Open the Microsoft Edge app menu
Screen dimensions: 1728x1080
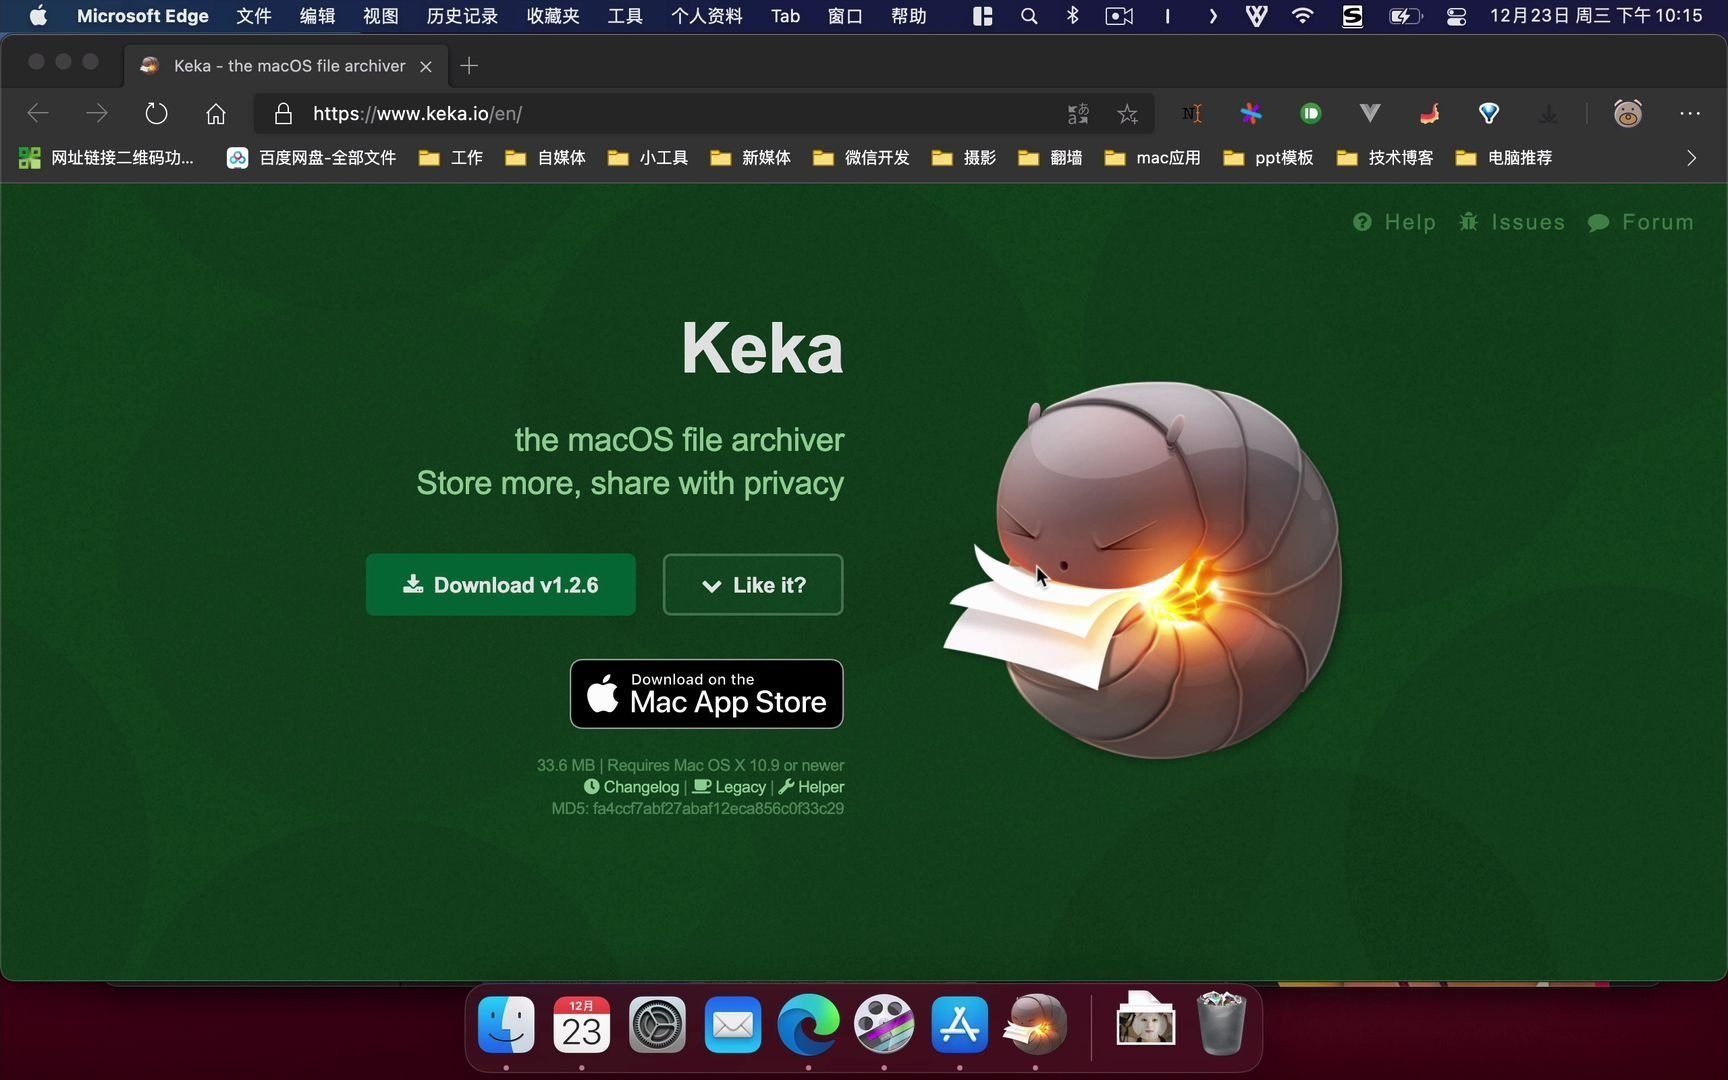pos(143,16)
